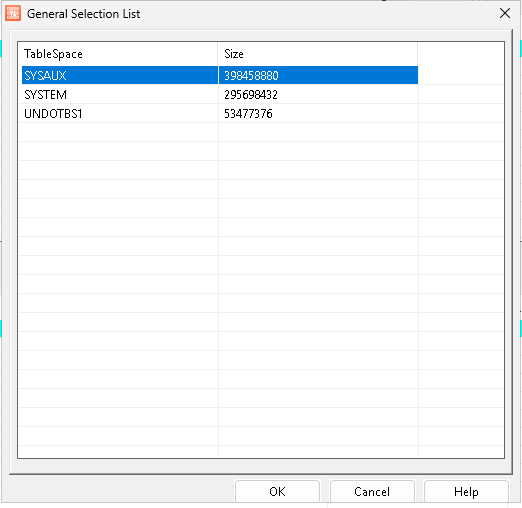Viewport: 522px width, 508px height.
Task: Click the size value 53477376
Action: [x=248, y=114]
